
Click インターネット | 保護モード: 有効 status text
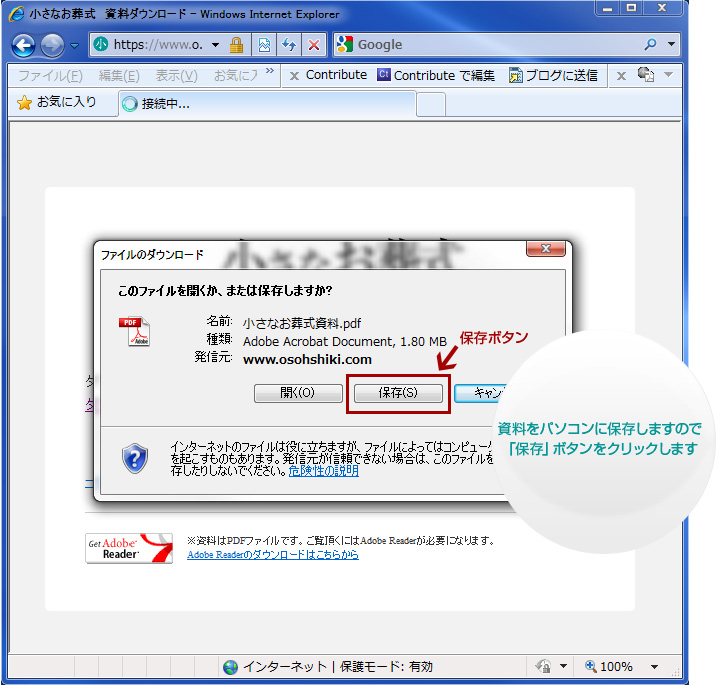pos(337,667)
